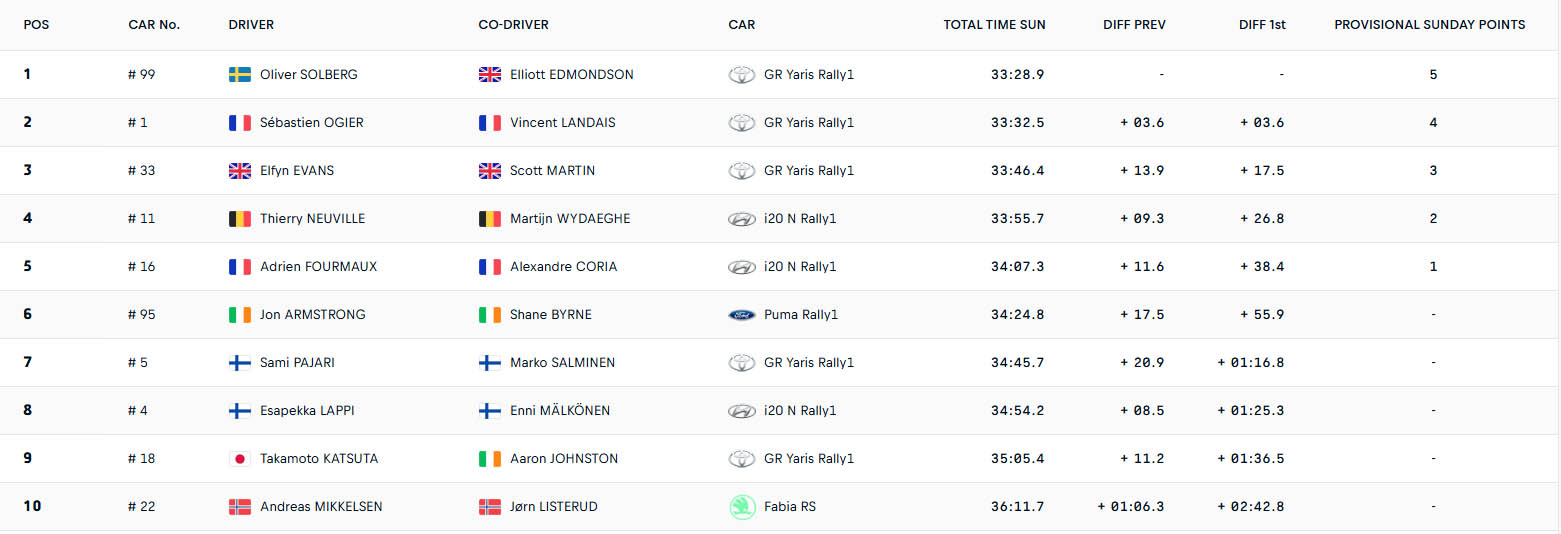Select driver Esapekka Lappi
Screen dimensions: 1561x534
(307, 411)
